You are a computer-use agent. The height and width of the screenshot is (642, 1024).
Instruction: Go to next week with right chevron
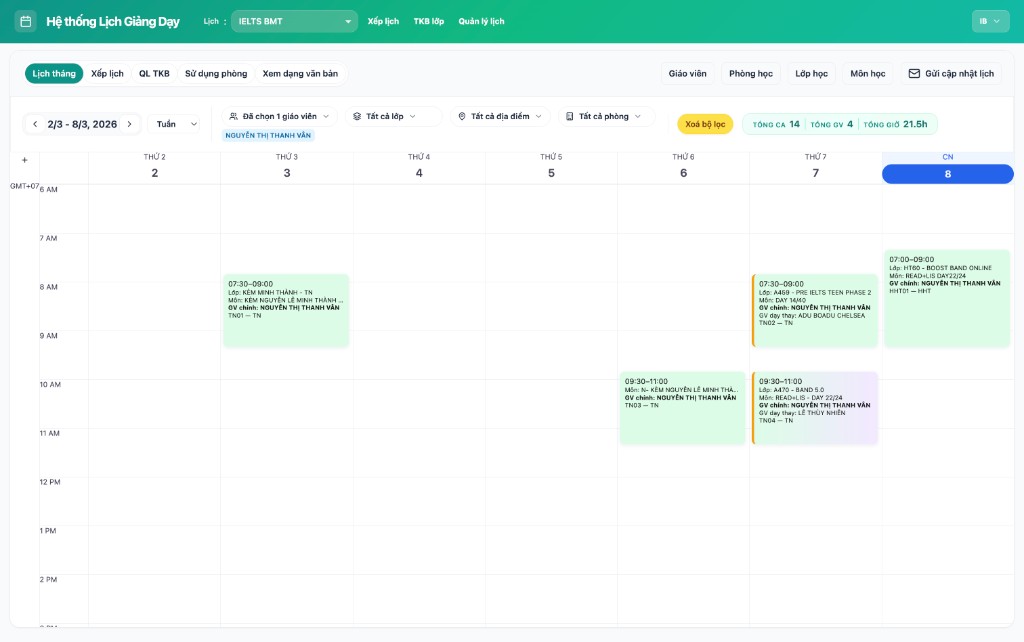pyautogui.click(x=129, y=124)
